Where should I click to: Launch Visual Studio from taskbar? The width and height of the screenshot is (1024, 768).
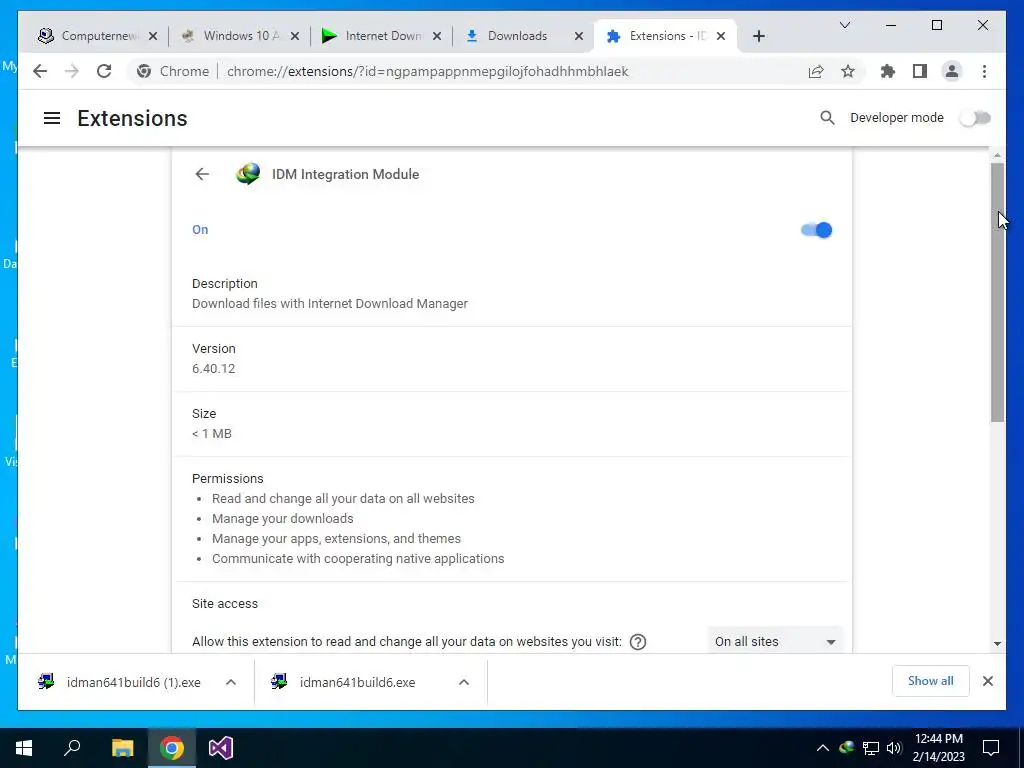[221, 748]
